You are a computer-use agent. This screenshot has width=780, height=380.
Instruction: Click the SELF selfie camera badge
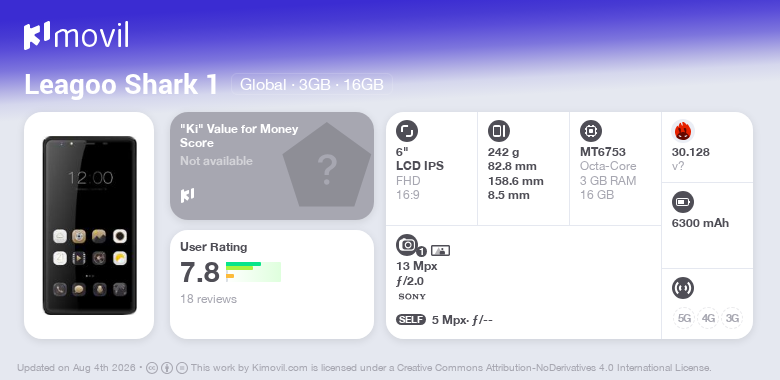pos(411,320)
